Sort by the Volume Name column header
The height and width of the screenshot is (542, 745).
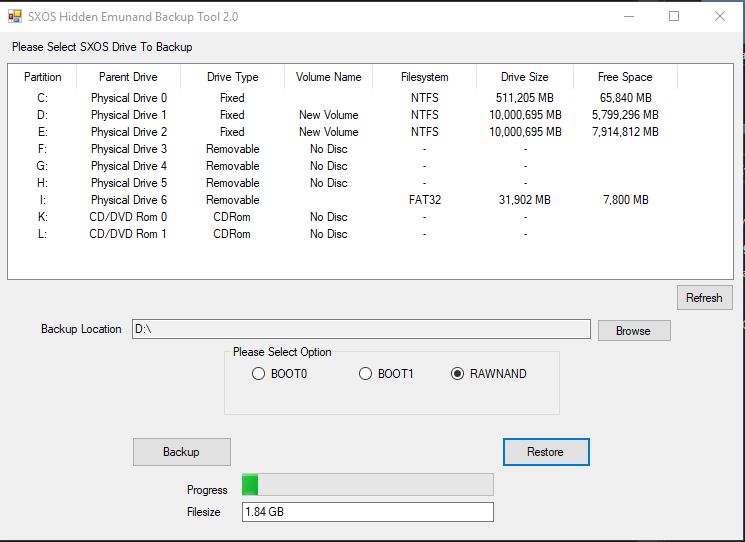click(x=328, y=77)
